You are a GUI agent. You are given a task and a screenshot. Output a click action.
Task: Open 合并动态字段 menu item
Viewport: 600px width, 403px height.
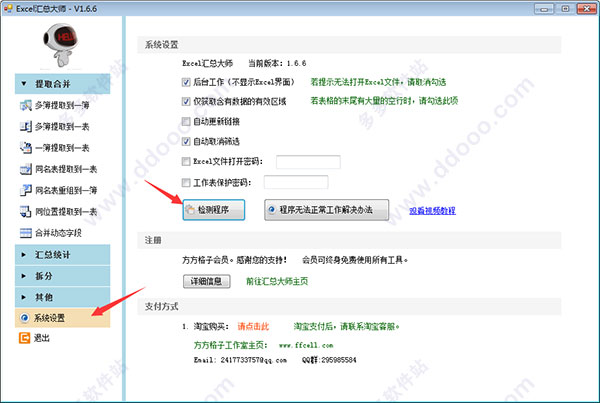58,233
